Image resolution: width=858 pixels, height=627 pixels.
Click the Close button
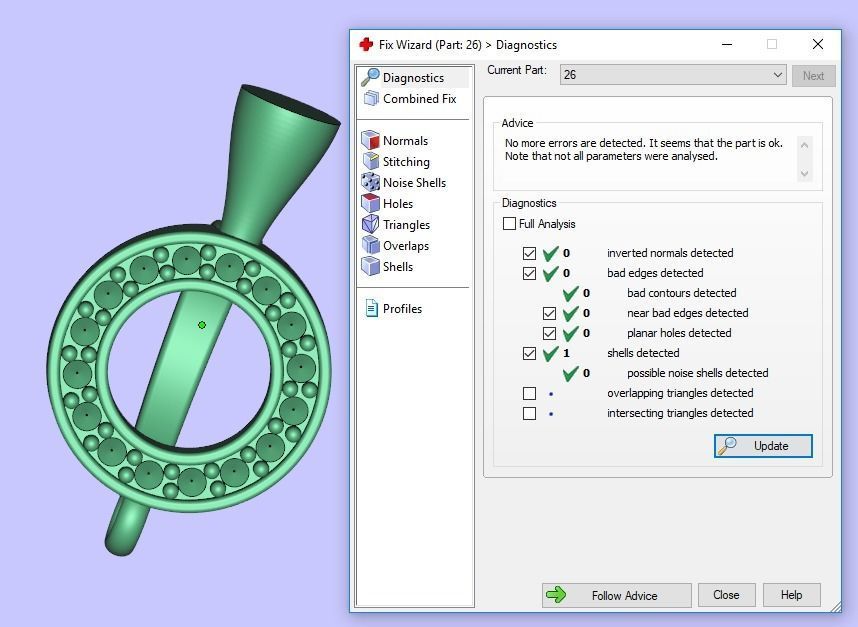pyautogui.click(x=726, y=595)
